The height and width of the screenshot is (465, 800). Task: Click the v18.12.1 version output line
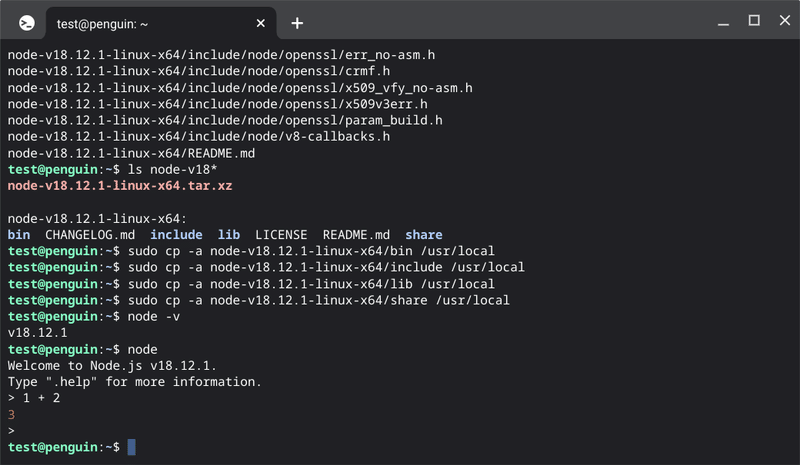click(37, 333)
